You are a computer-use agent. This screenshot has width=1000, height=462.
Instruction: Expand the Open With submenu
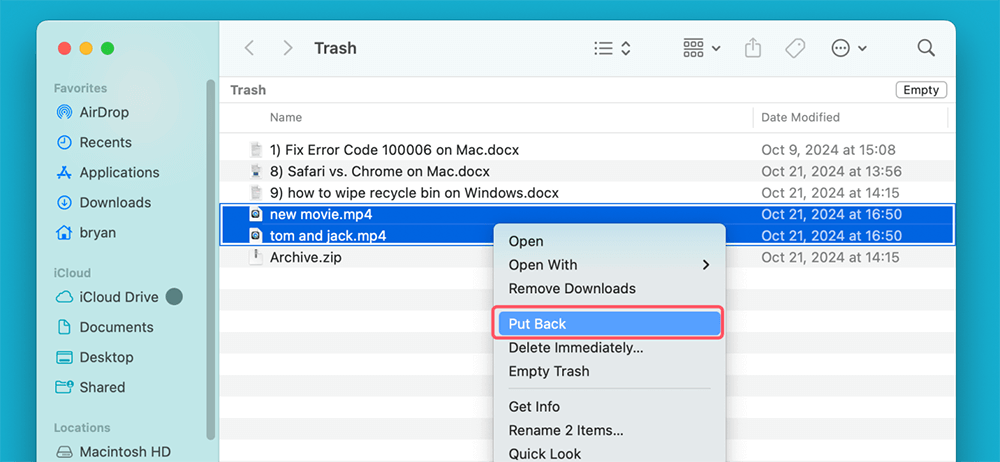coord(610,265)
